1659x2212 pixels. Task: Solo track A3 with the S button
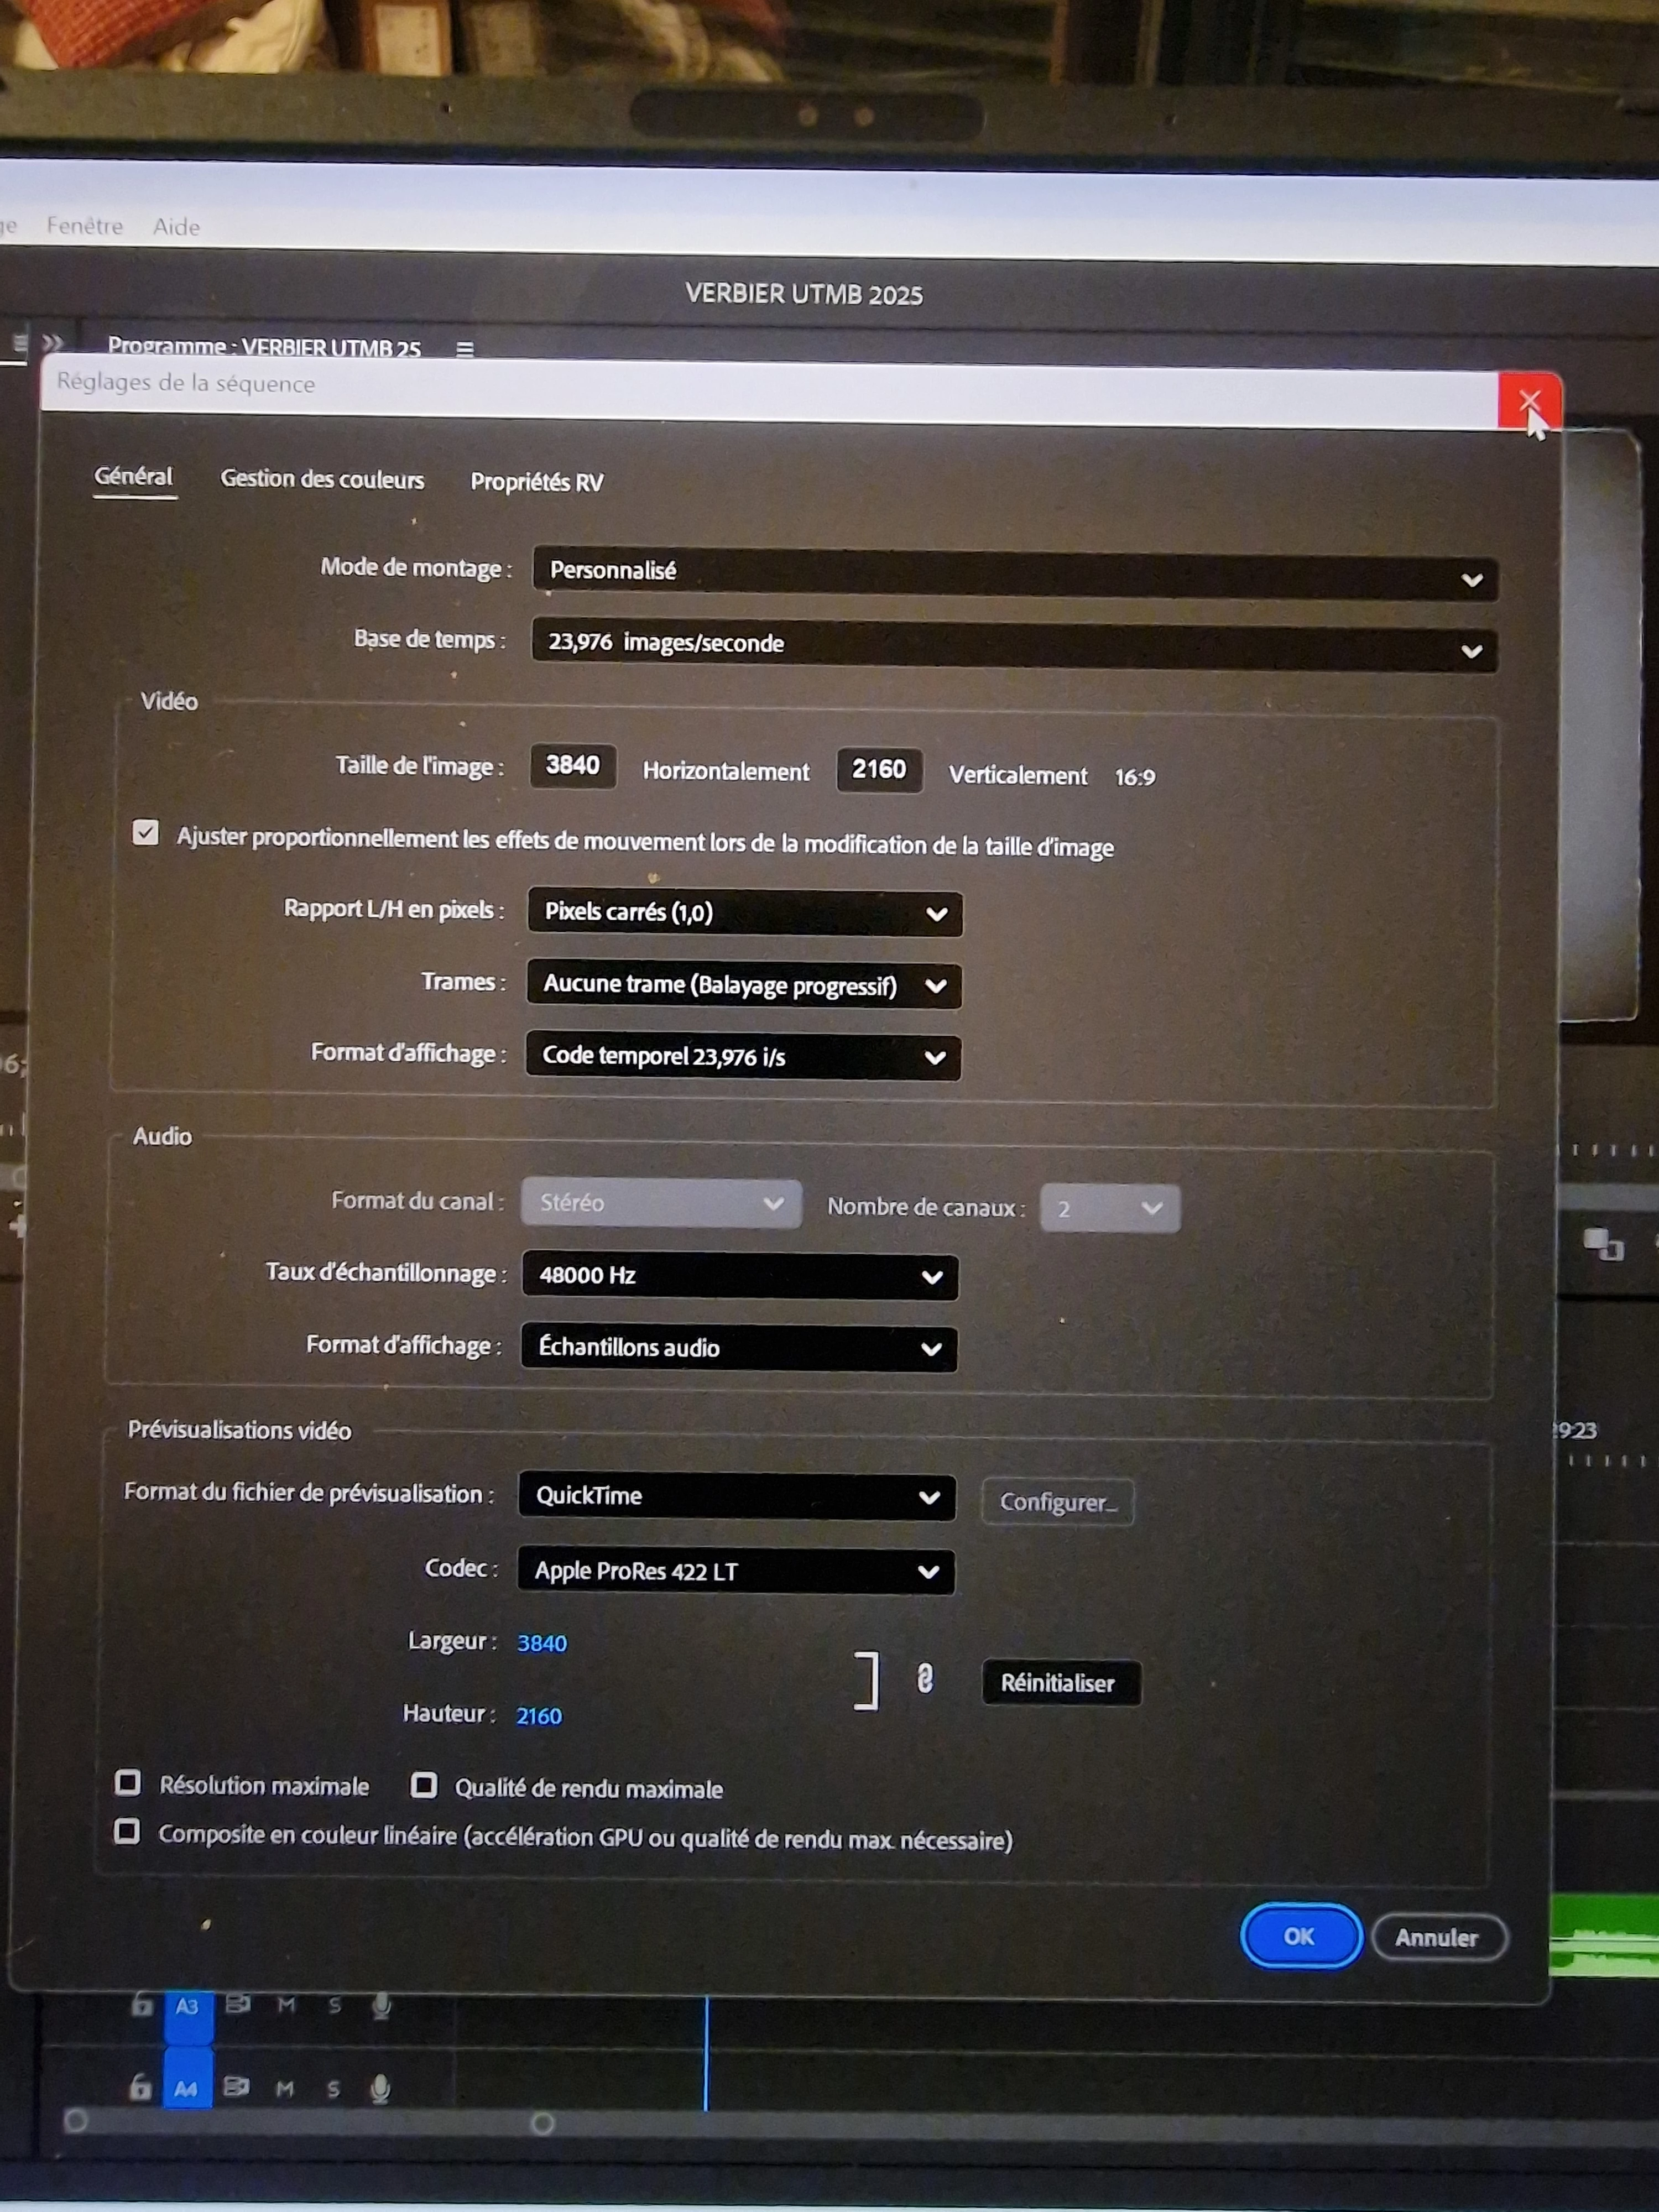[334, 2004]
